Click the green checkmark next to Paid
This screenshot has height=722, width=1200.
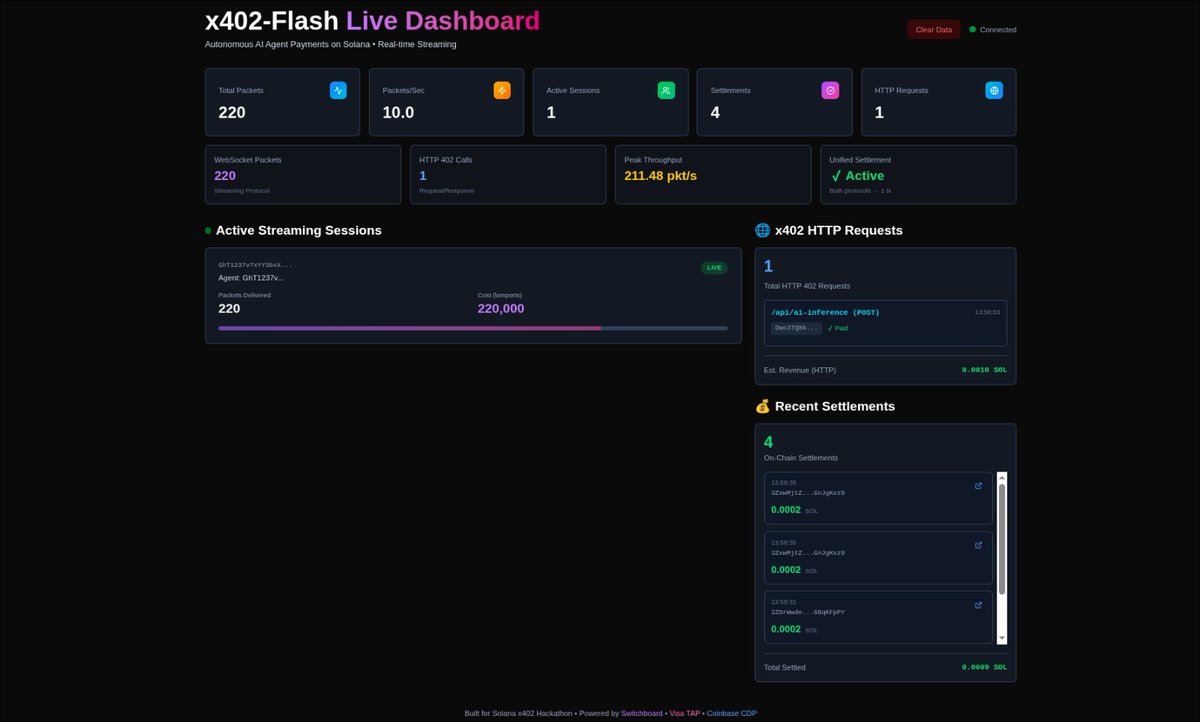(x=830, y=328)
